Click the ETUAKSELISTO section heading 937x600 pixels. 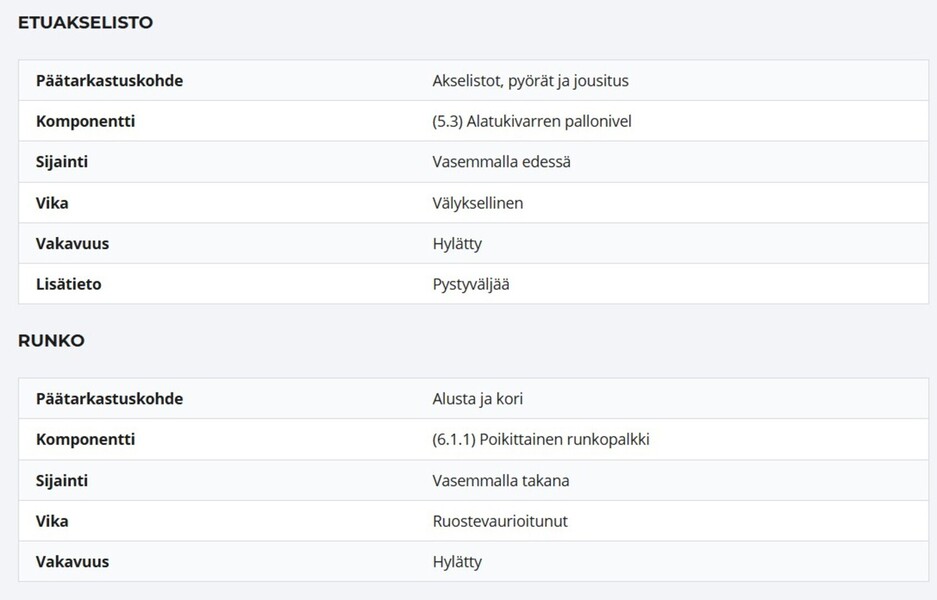pos(85,23)
